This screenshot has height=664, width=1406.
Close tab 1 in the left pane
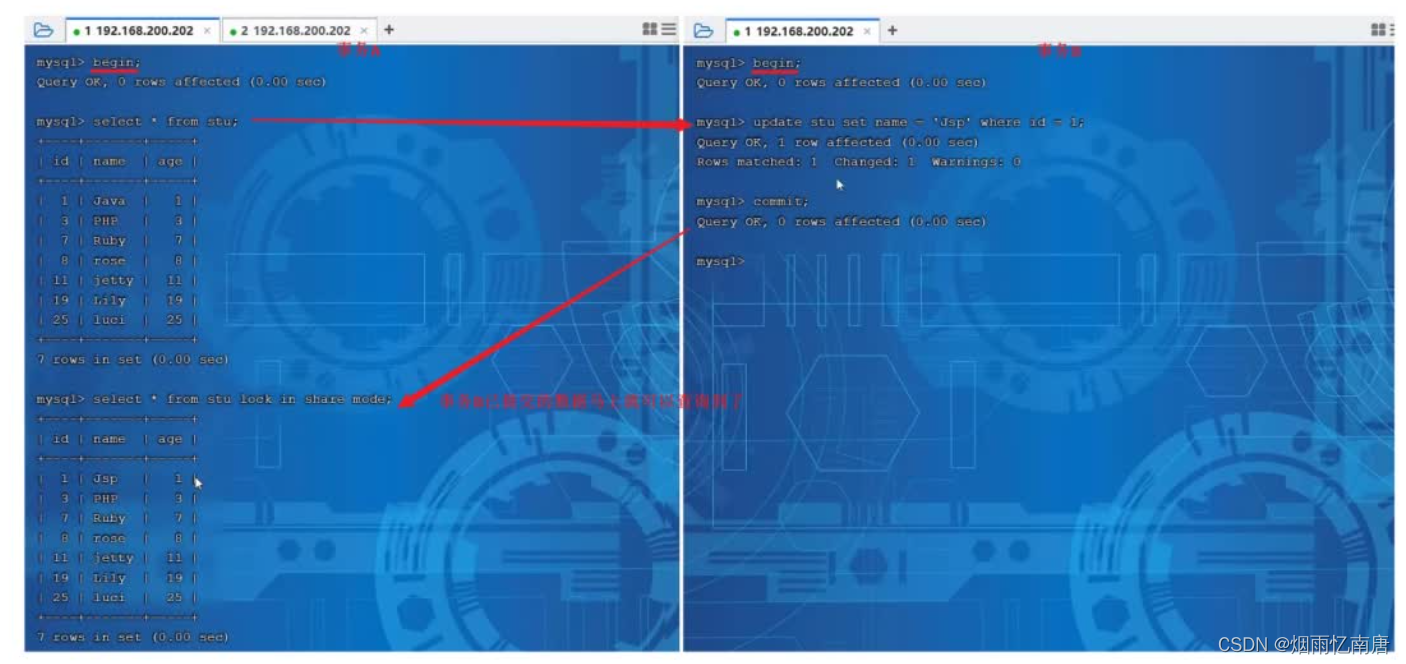coord(207,31)
